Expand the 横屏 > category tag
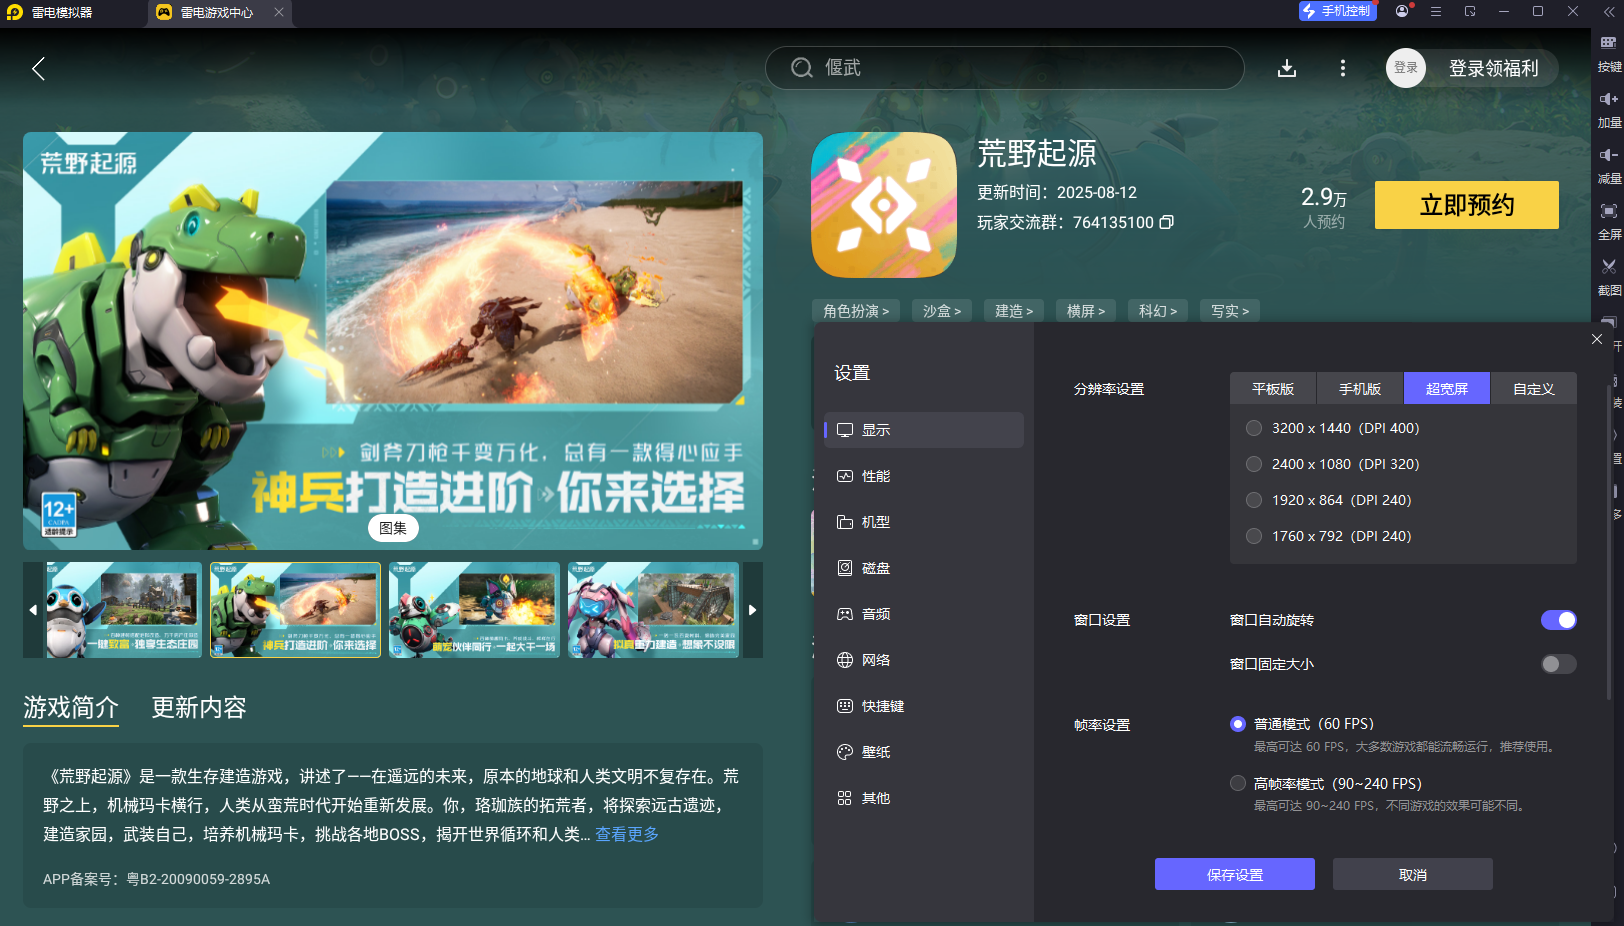The image size is (1624, 926). pos(1086,311)
